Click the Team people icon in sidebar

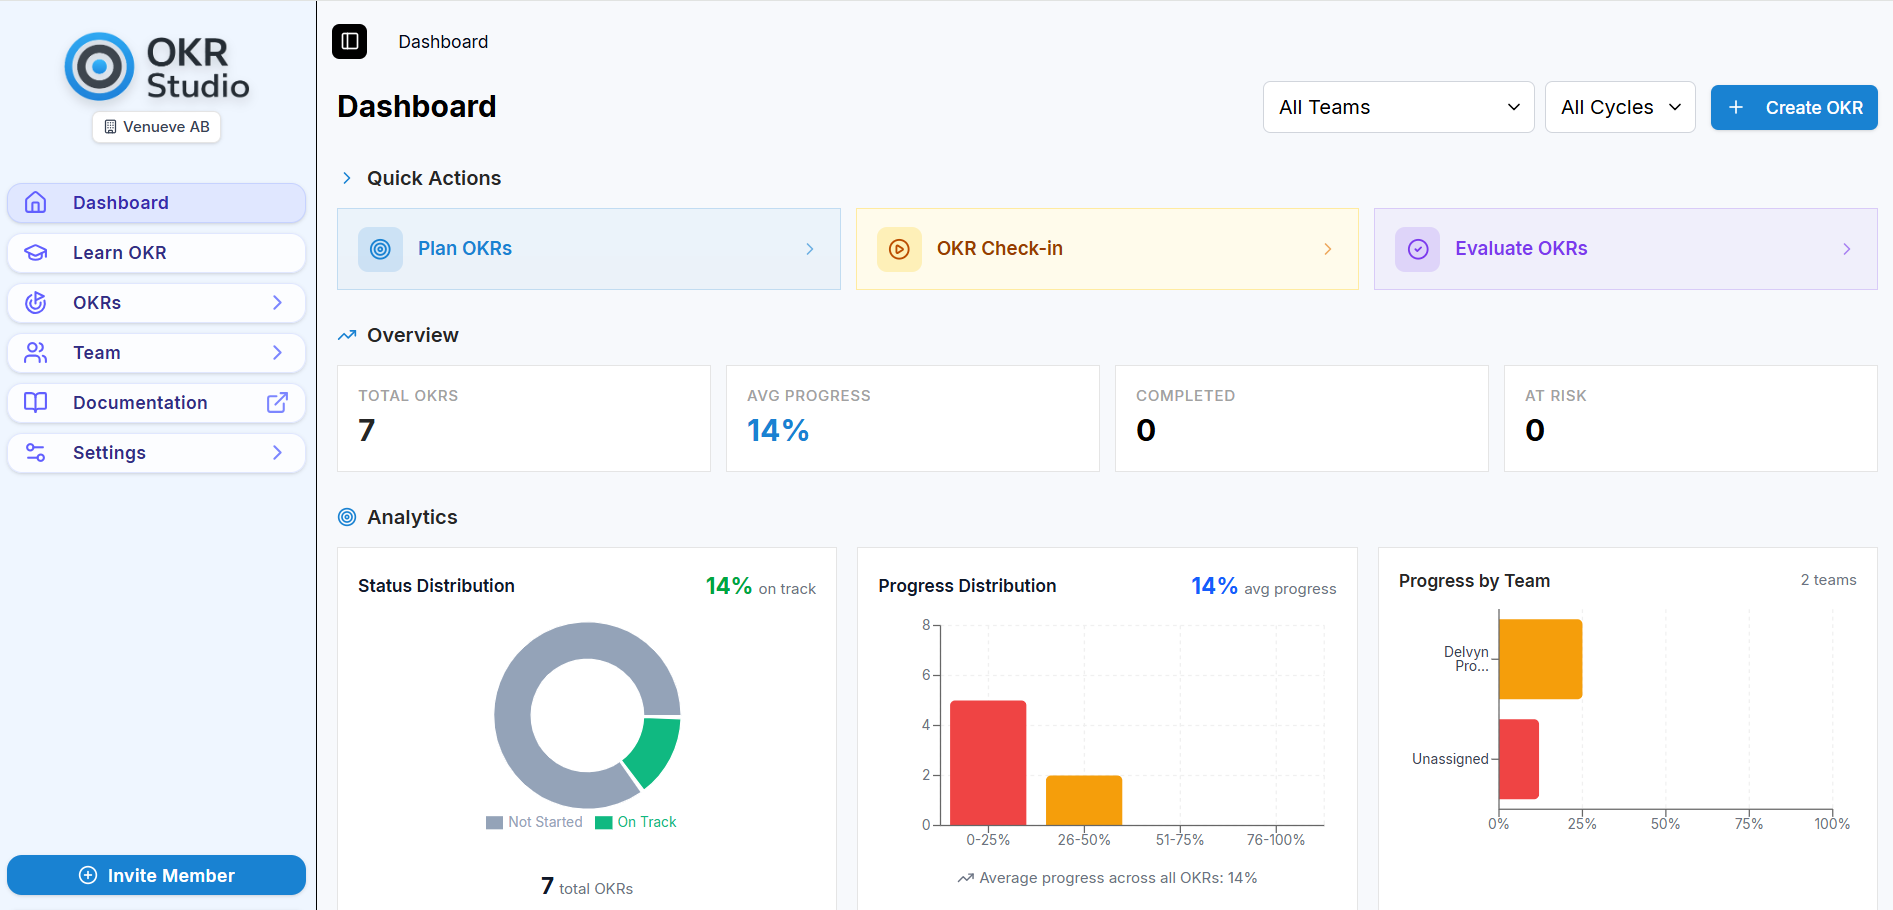(36, 352)
